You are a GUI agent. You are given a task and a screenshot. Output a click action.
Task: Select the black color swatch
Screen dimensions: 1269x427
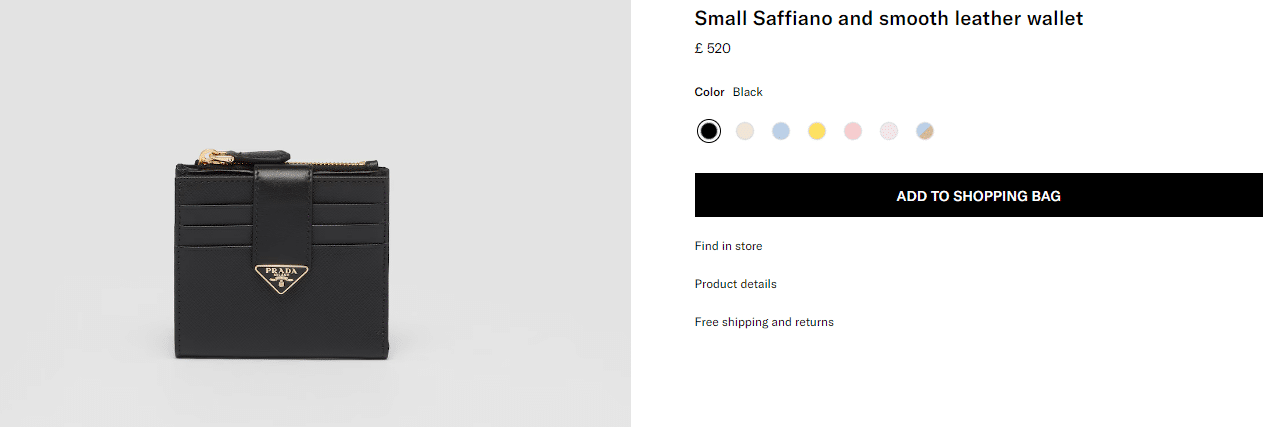point(708,131)
